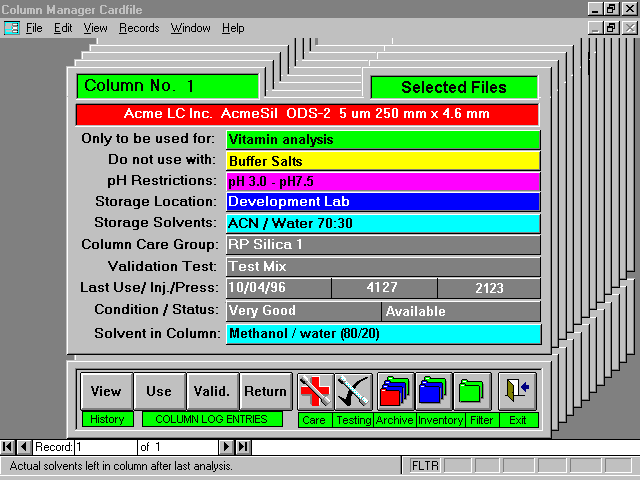Viewport: 640px width, 480px height.
Task: Open the Help menu
Action: click(233, 28)
